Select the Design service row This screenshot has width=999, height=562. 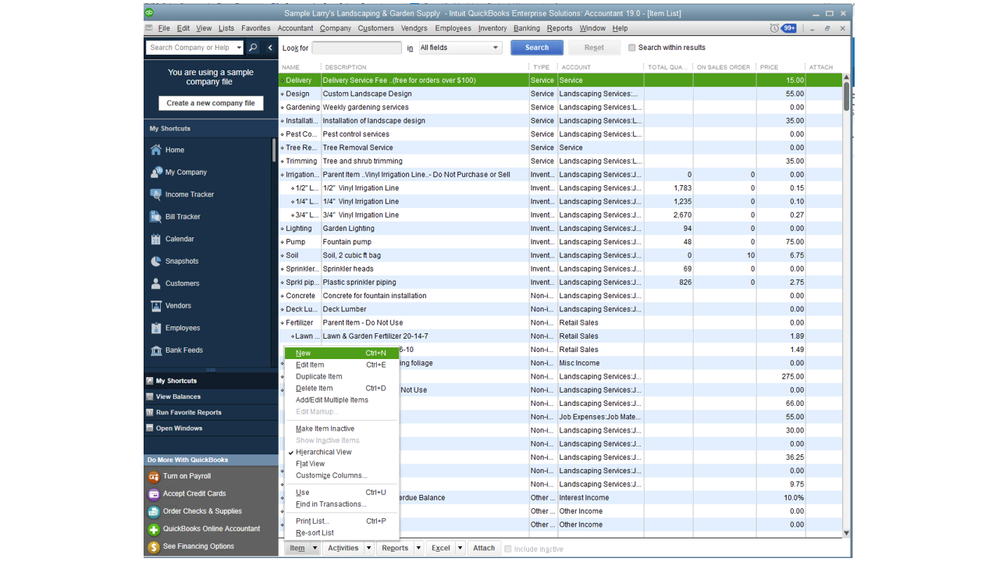coord(561,94)
